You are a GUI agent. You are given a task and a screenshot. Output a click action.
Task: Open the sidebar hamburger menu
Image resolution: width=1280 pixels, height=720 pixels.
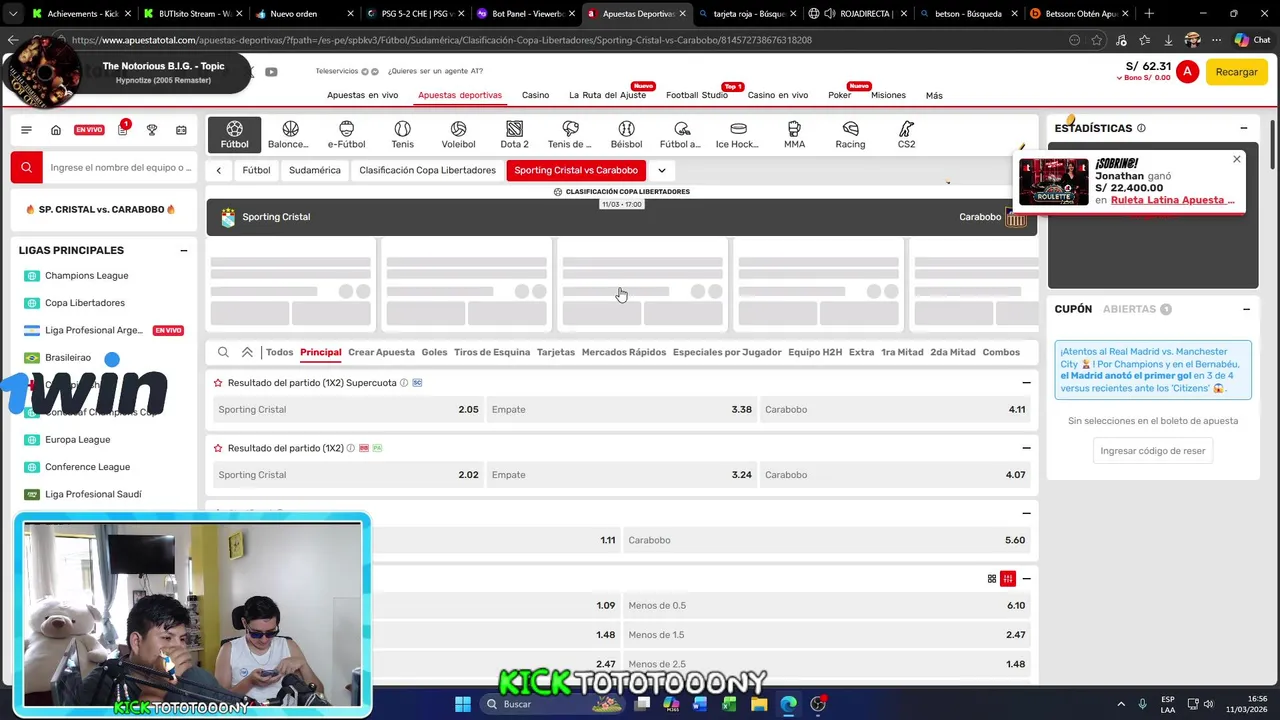pyautogui.click(x=26, y=130)
